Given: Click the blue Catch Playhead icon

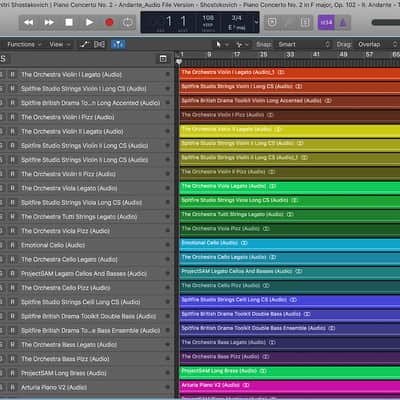Looking at the screenshot, I should (x=118, y=44).
